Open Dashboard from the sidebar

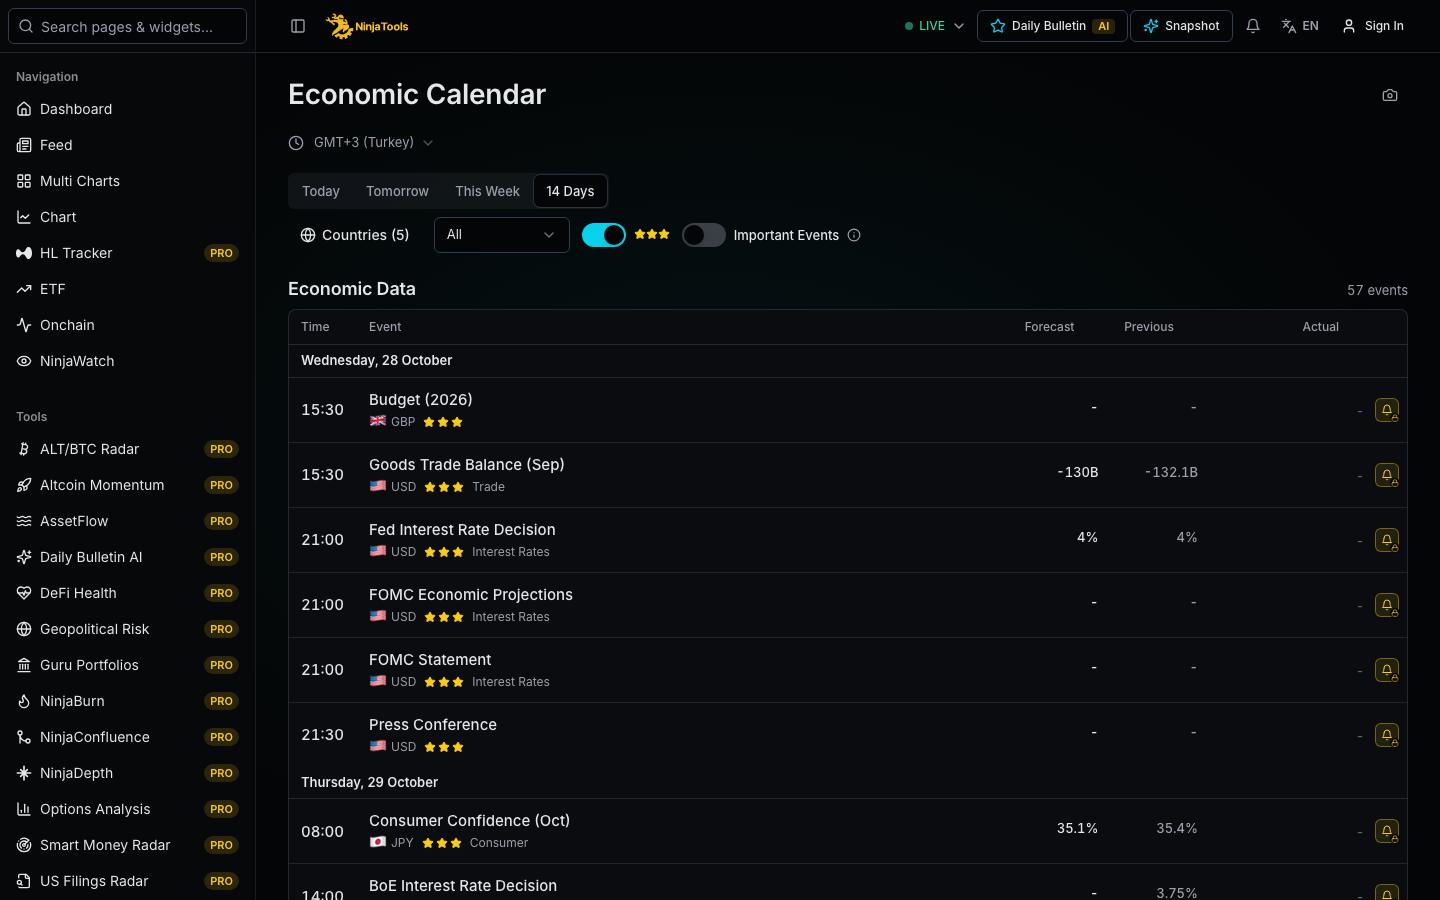coord(128,109)
